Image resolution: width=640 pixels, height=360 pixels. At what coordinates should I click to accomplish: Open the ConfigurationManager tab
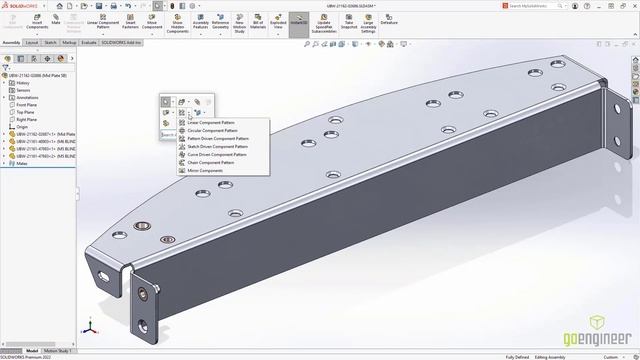(34, 59)
